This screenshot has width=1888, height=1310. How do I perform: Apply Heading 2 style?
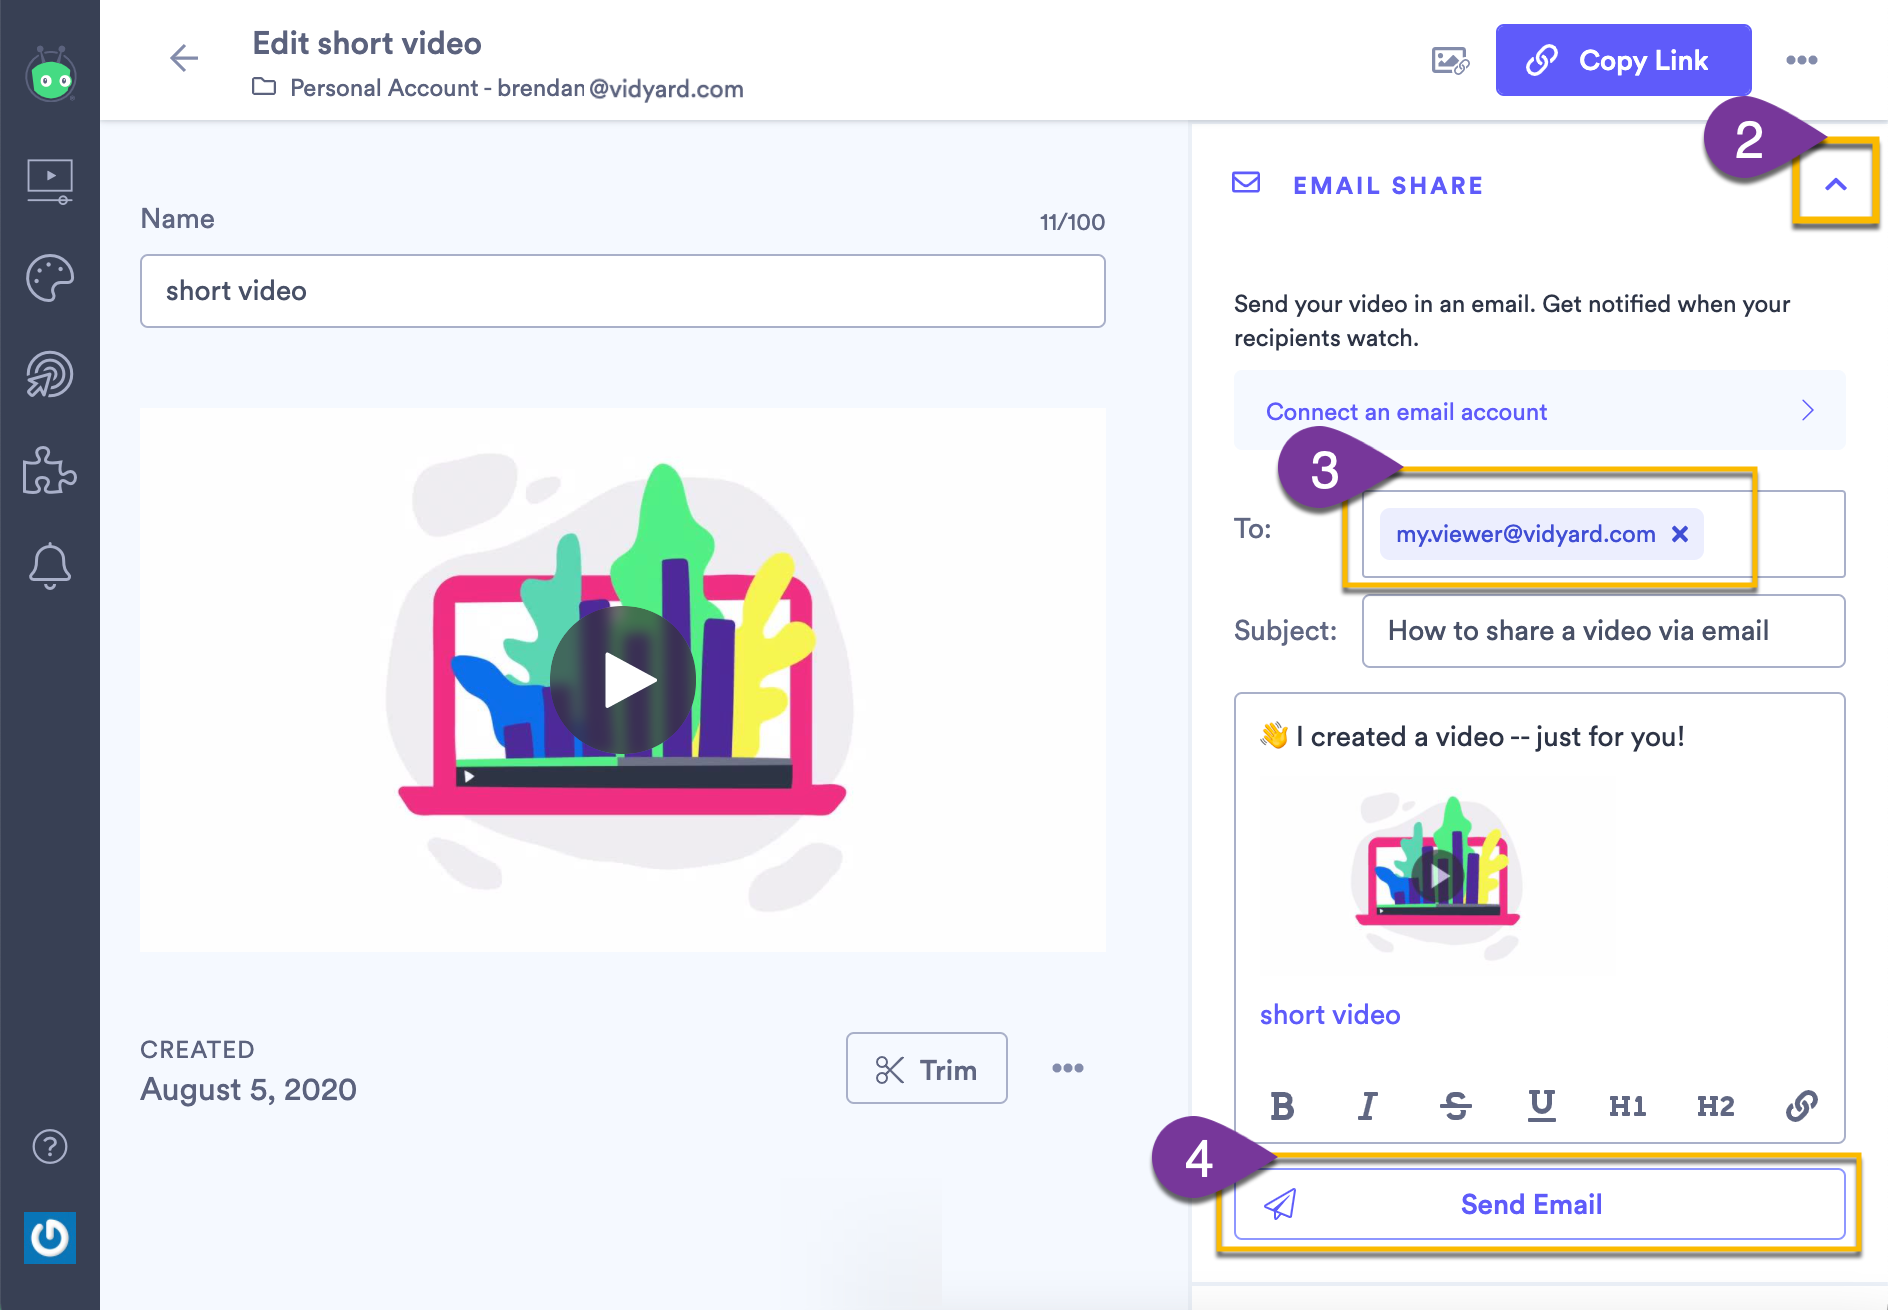coord(1715,1106)
